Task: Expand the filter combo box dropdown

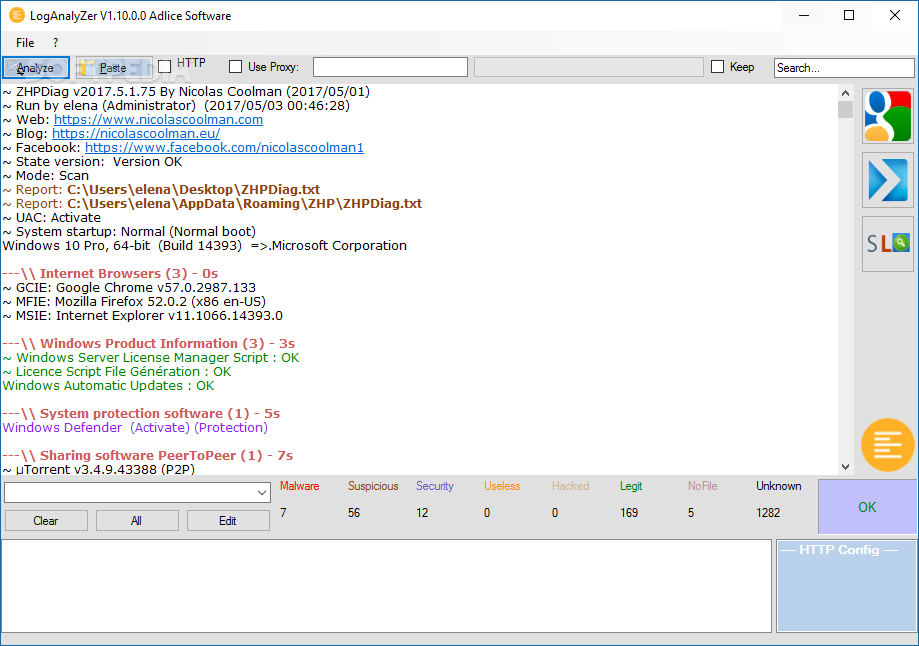Action: 262,493
